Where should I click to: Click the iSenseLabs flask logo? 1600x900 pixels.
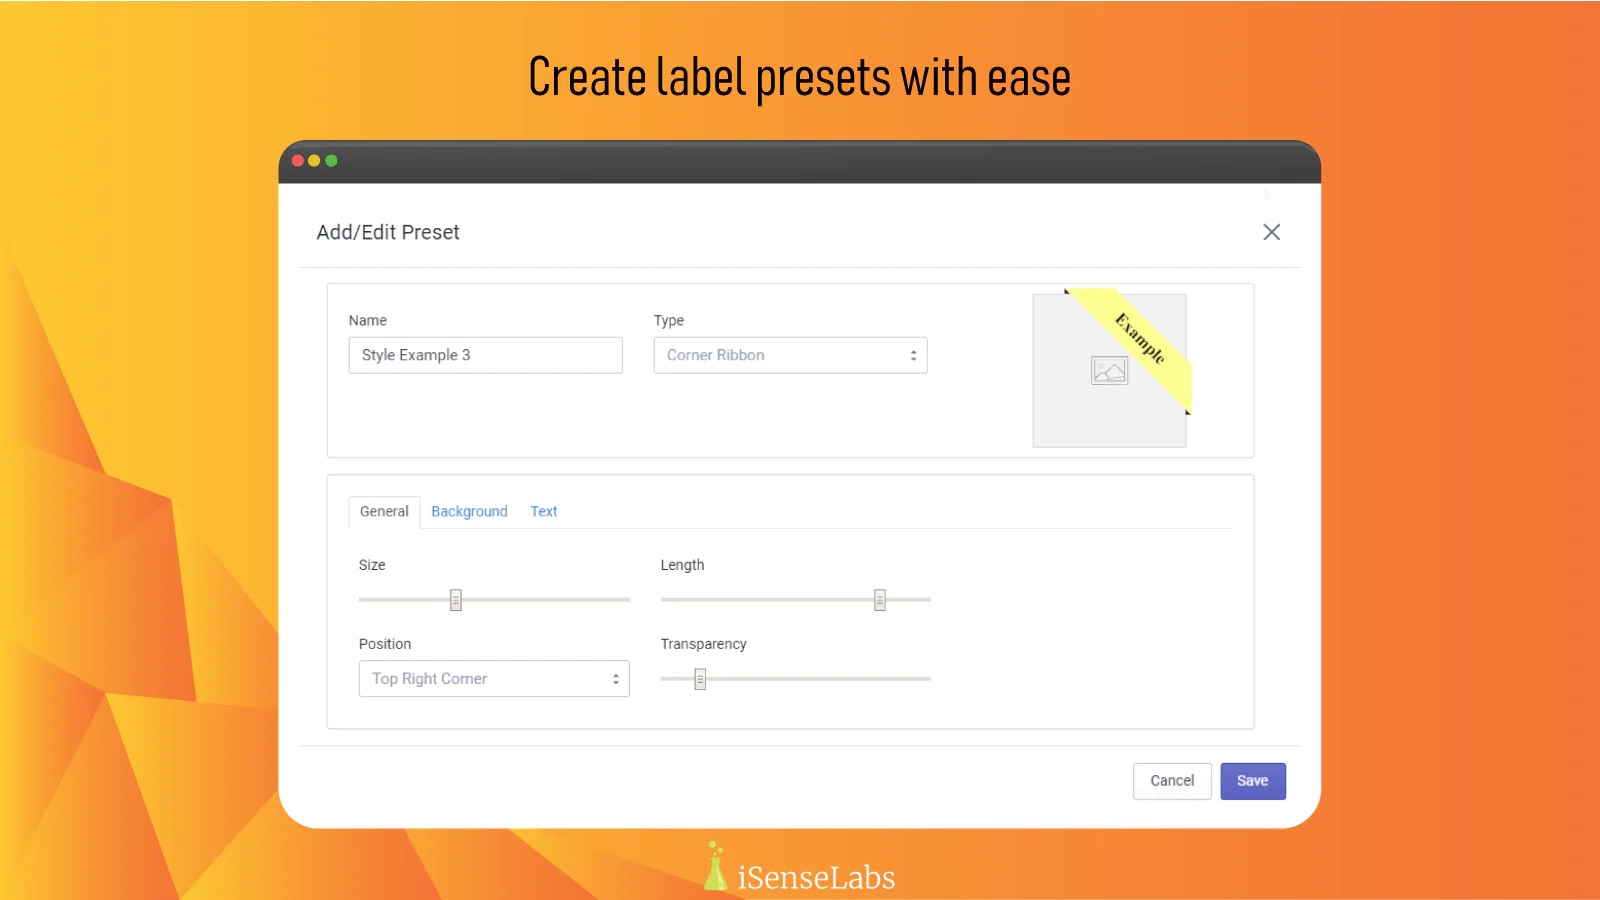(x=715, y=867)
